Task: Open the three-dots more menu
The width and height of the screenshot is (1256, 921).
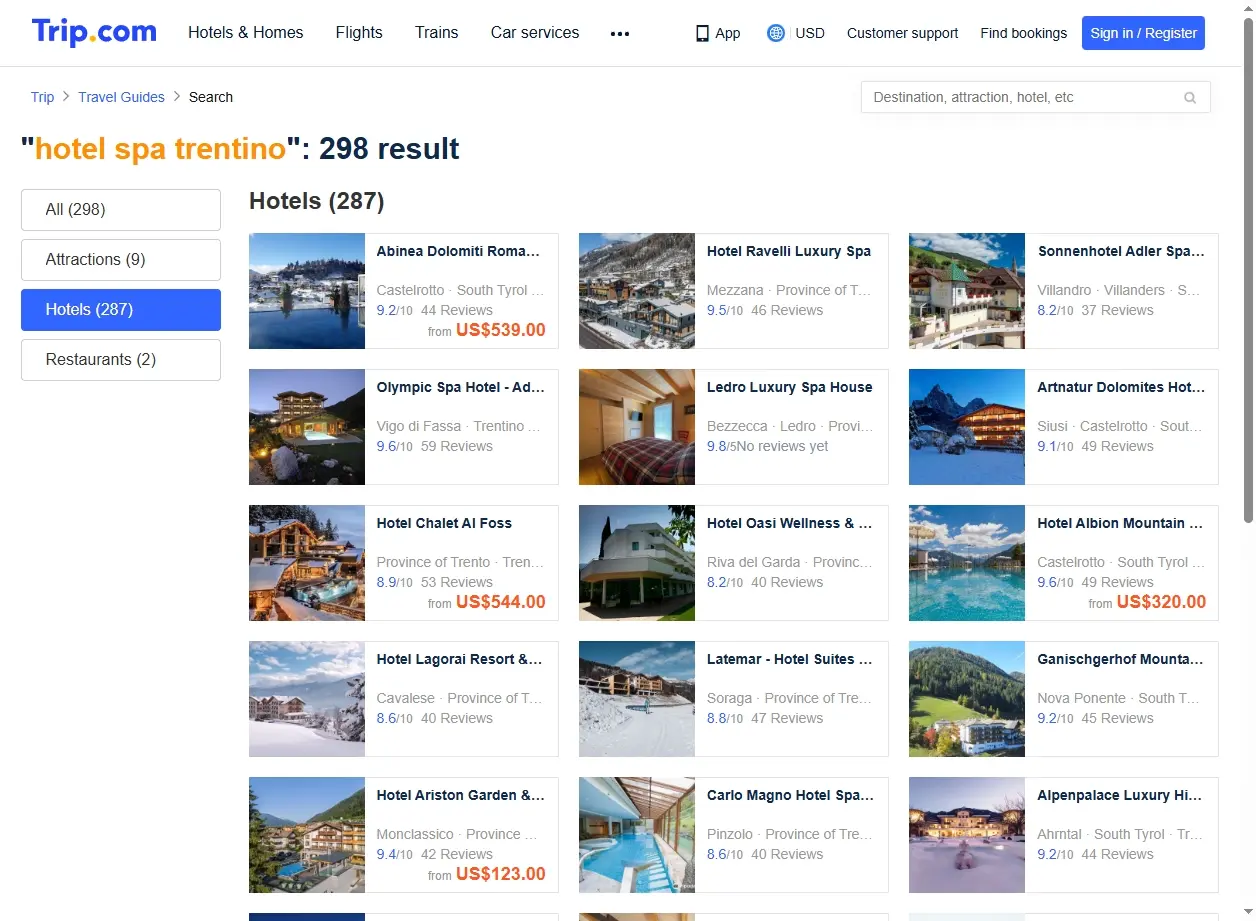Action: coord(620,33)
